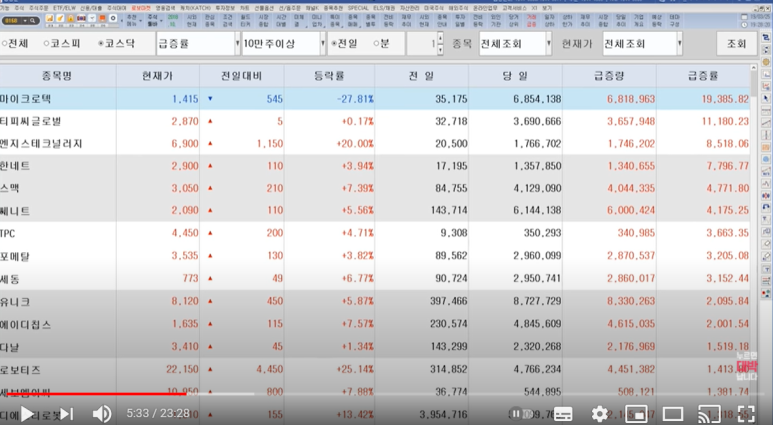This screenshot has height=425, width=773.
Task: Increase the period stepper value
Action: point(440,38)
